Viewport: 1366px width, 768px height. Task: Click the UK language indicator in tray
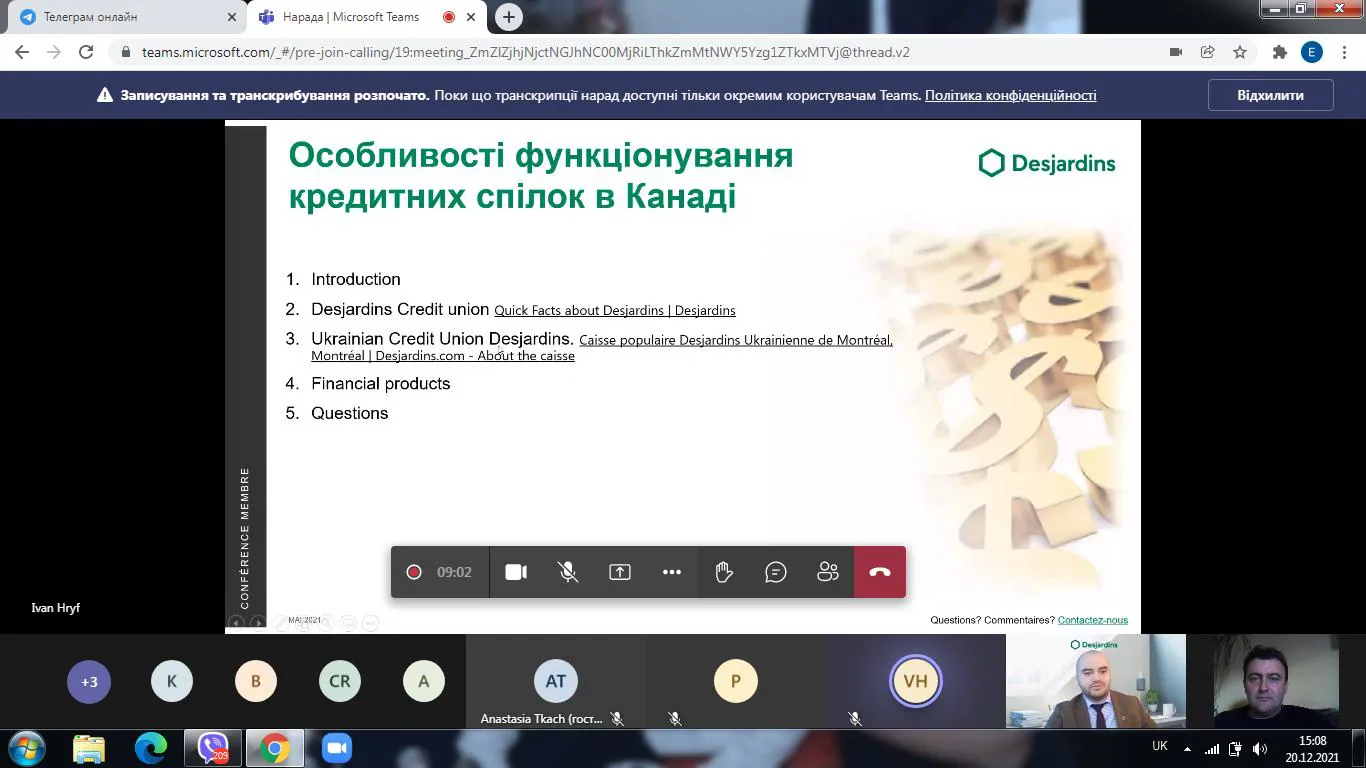[1160, 746]
